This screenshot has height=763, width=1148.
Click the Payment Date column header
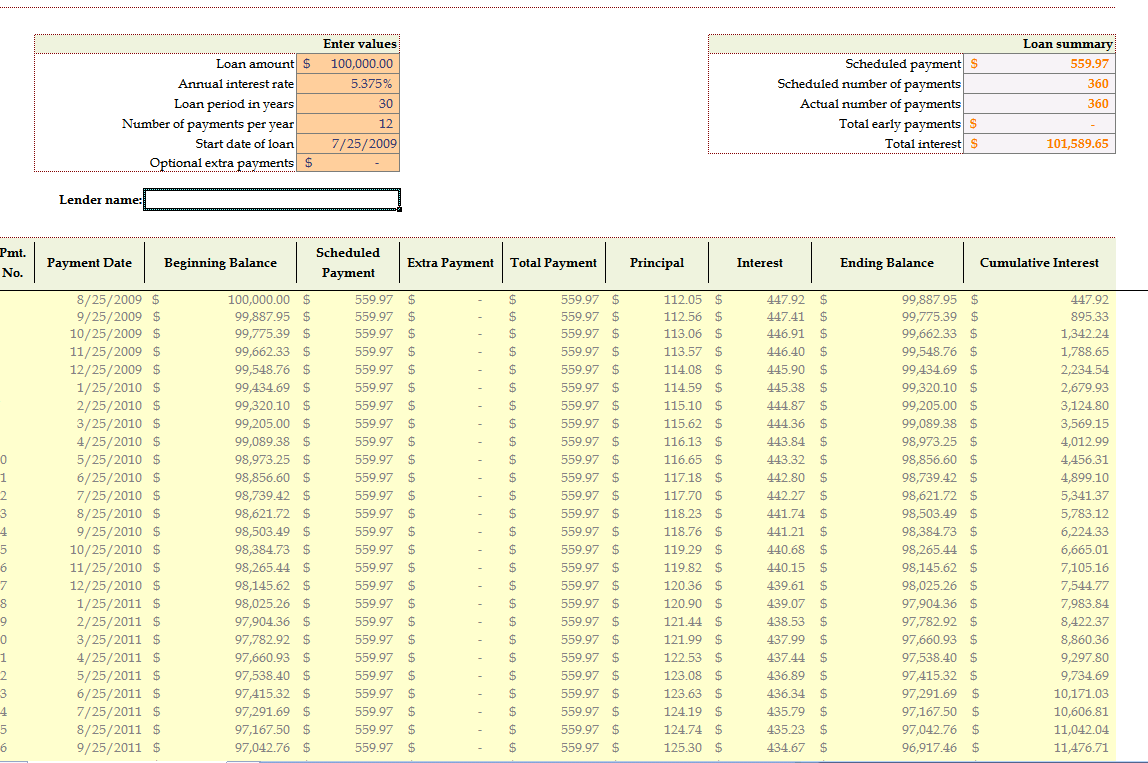[x=89, y=262]
